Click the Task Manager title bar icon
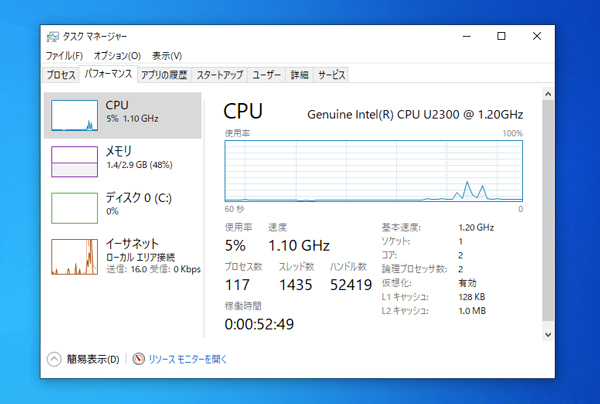Screen dimensions: 600x404 click(52, 37)
